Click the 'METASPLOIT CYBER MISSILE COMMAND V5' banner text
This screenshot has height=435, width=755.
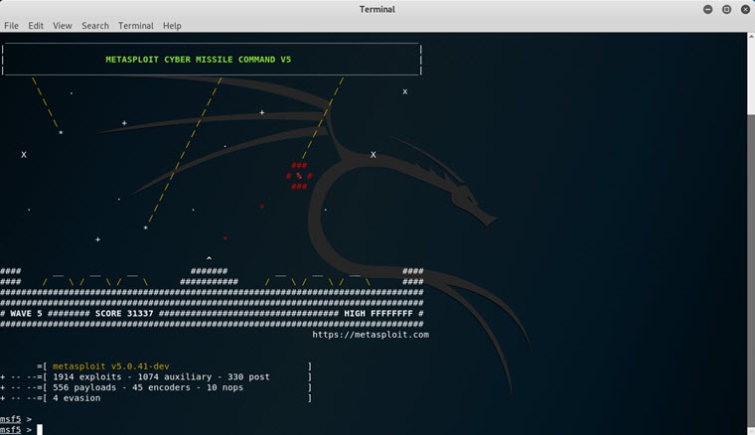(198, 59)
